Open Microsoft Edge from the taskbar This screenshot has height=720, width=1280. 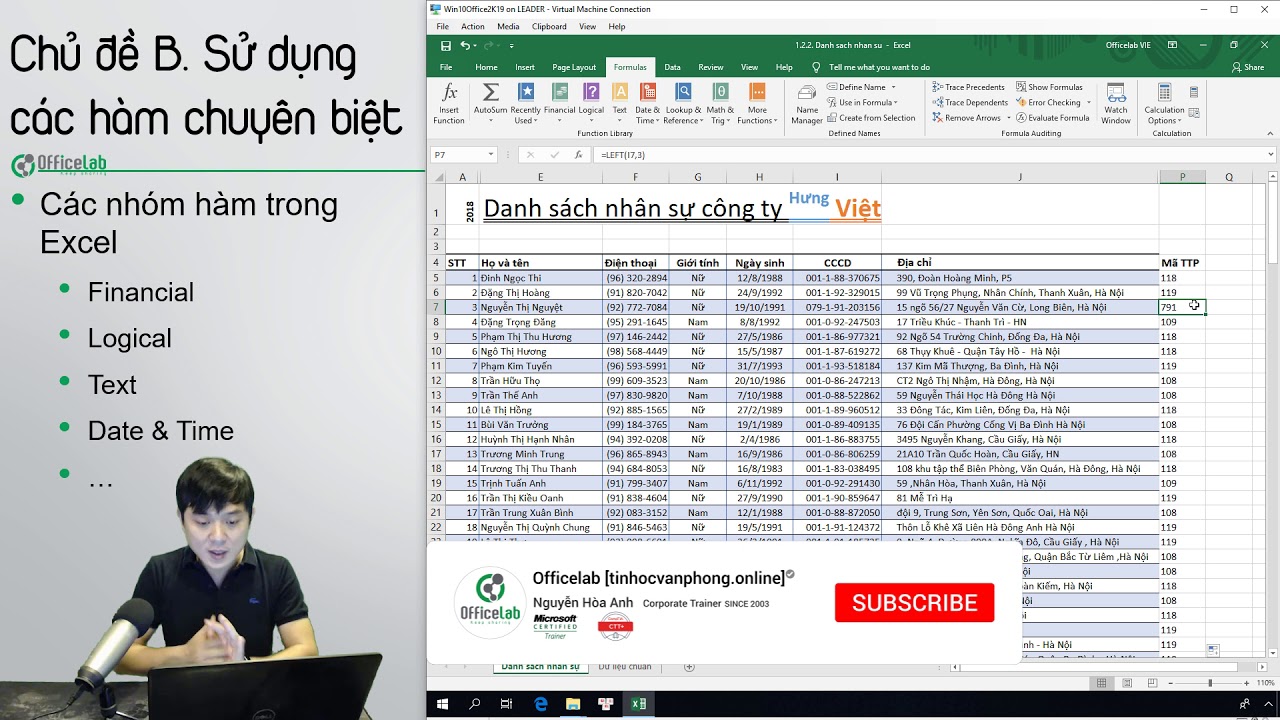click(541, 704)
